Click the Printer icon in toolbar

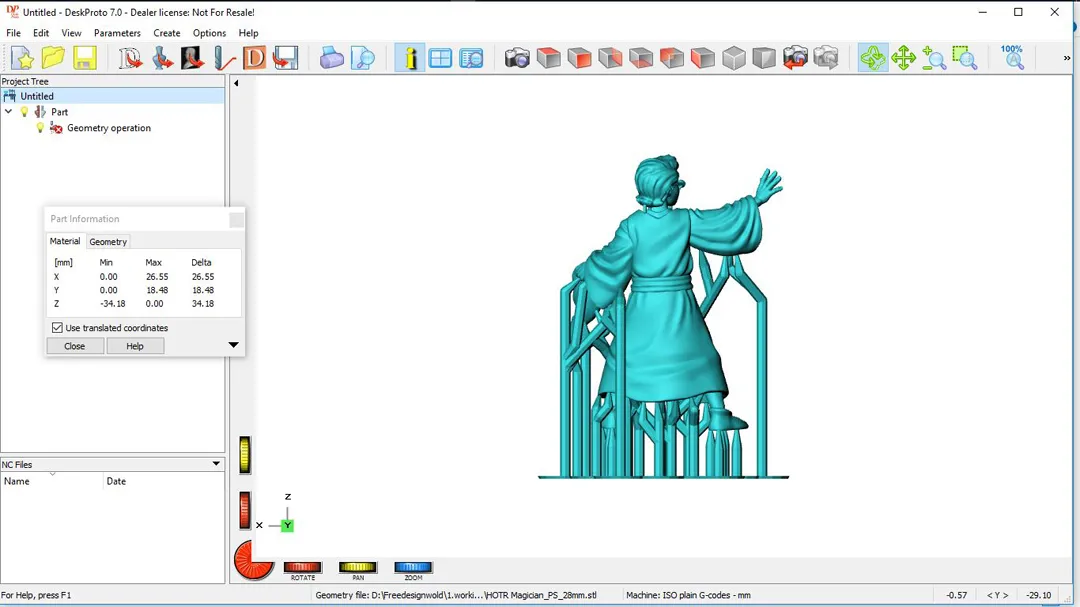pyautogui.click(x=332, y=58)
